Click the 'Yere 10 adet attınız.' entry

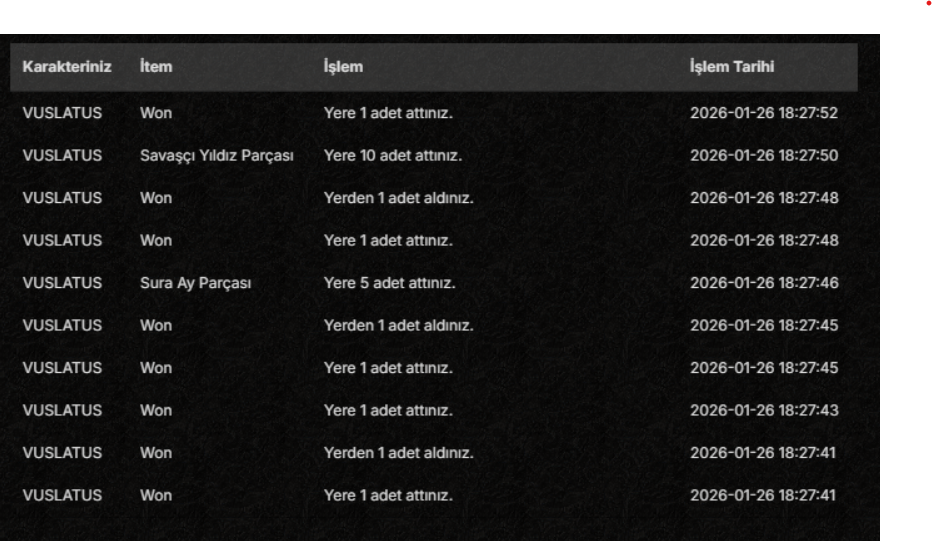pos(392,156)
